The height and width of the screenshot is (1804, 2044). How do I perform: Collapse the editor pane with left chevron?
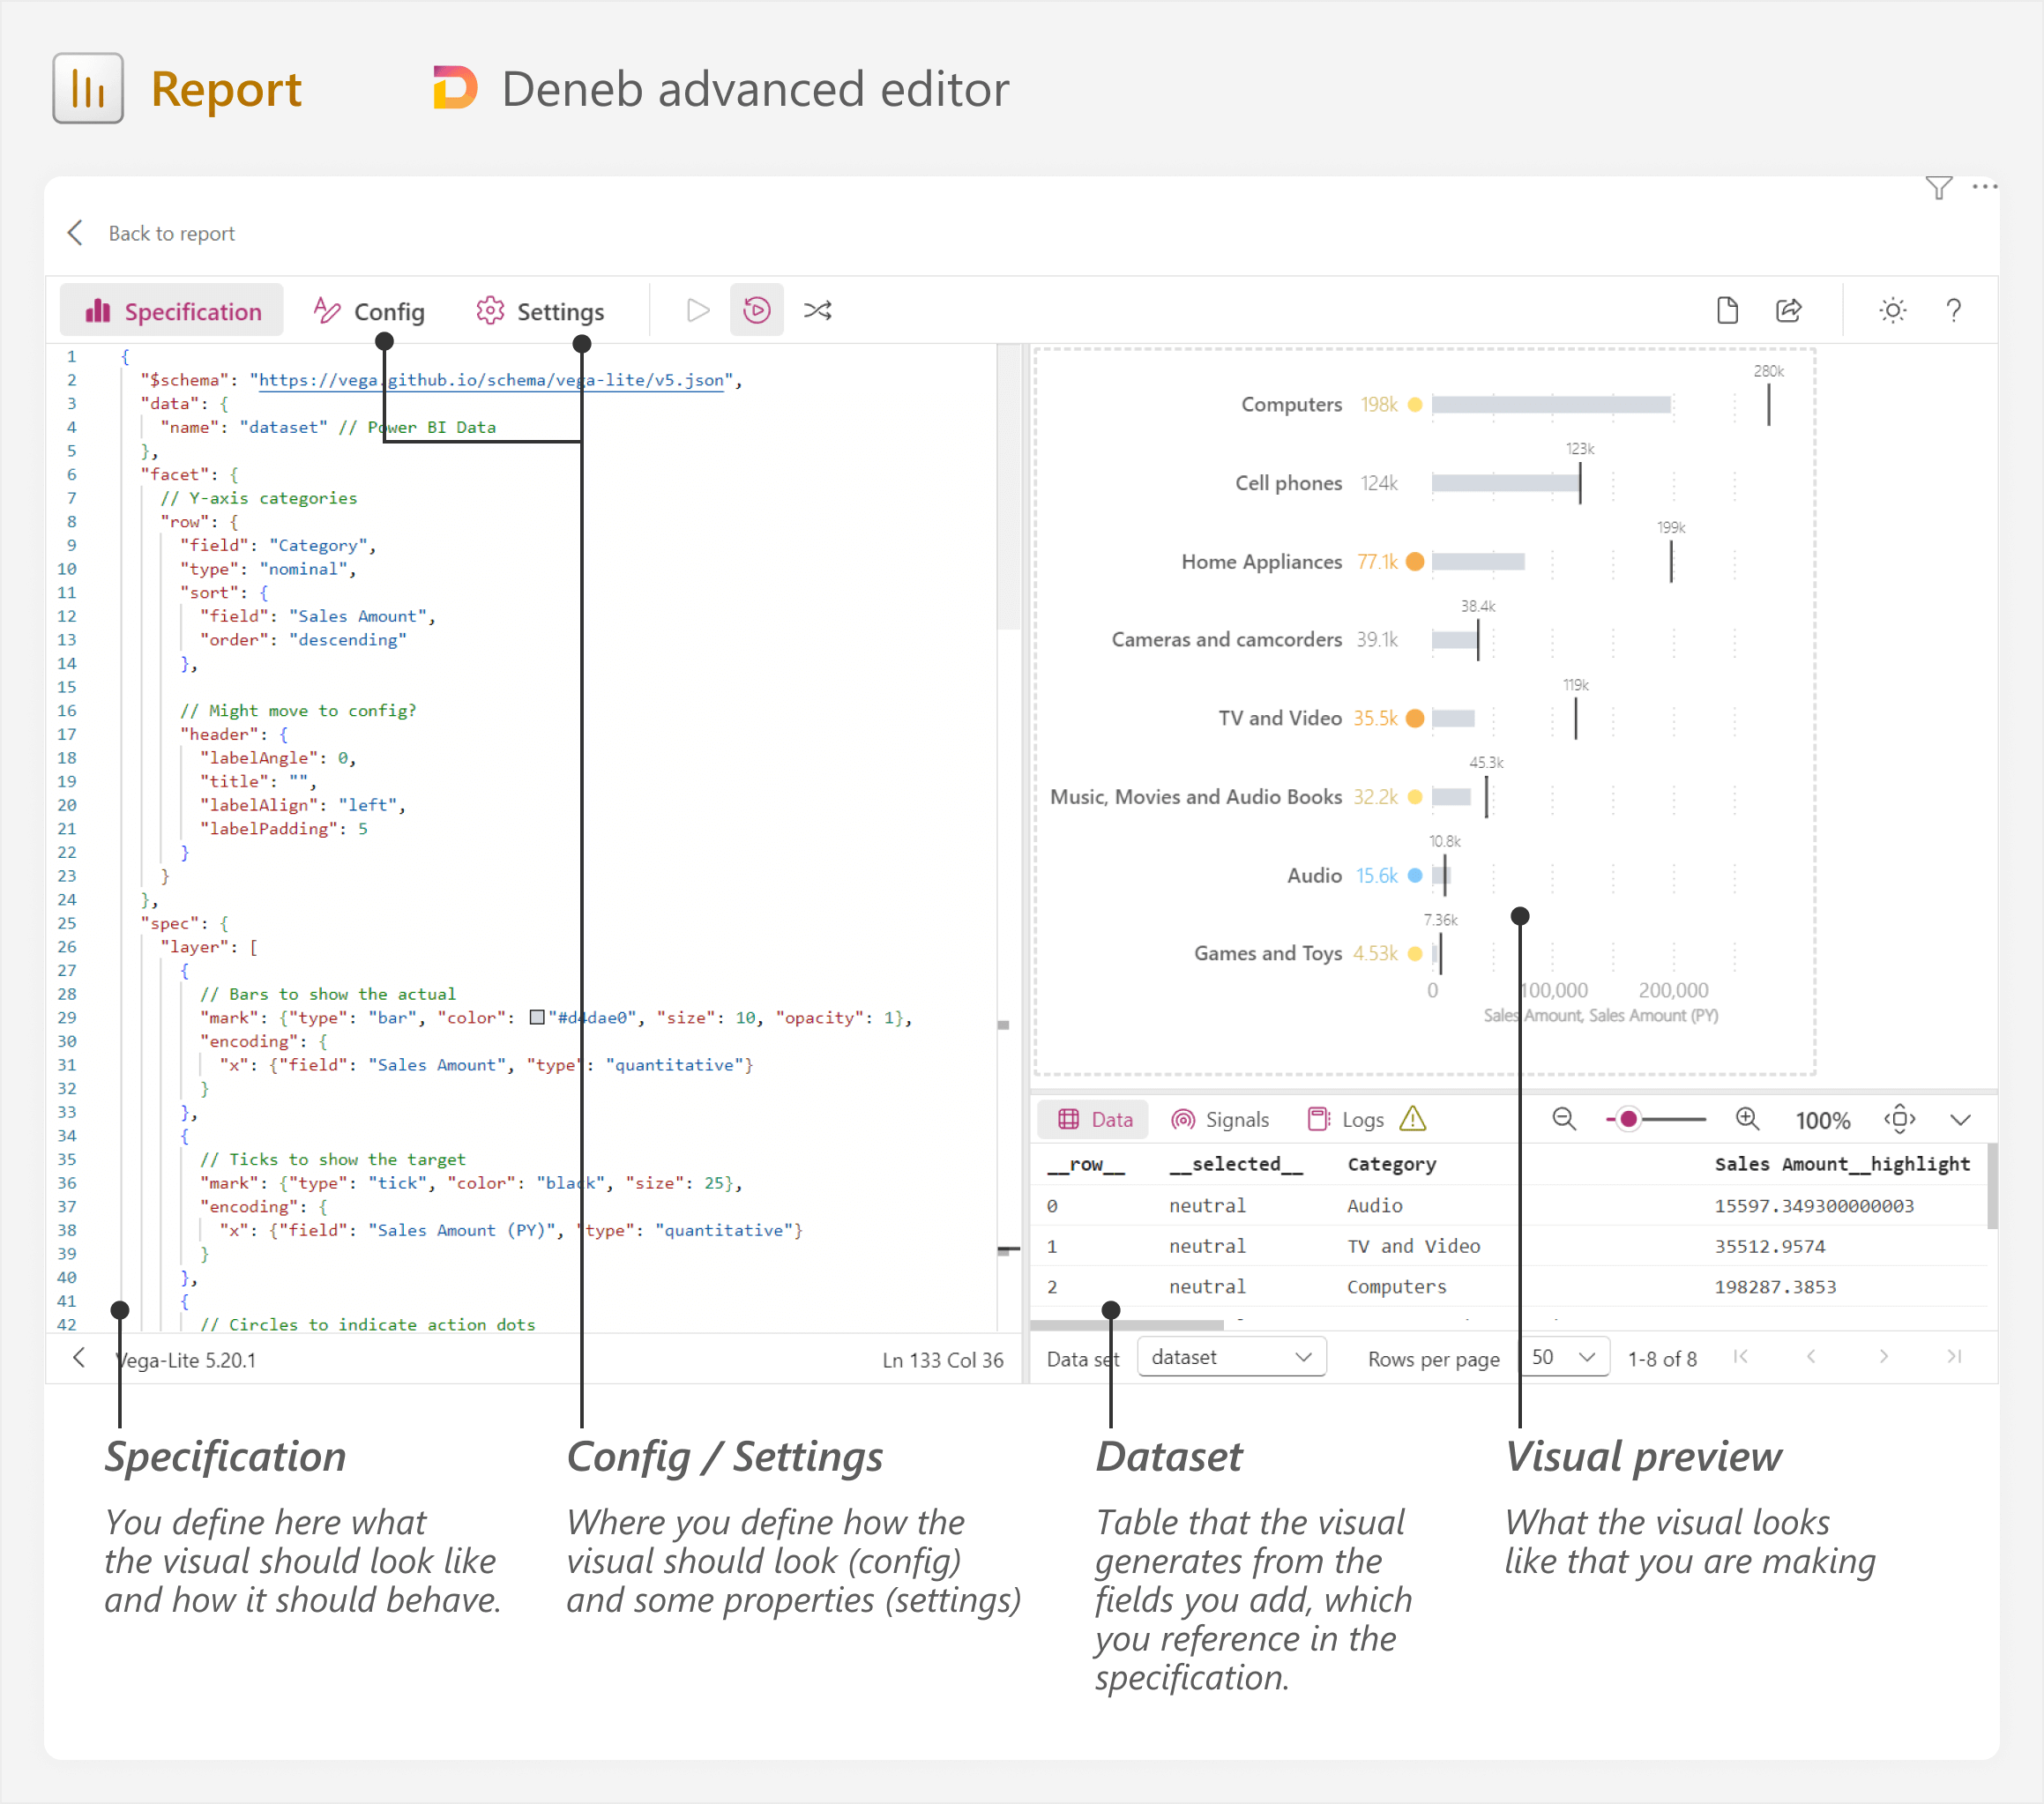(x=79, y=1357)
